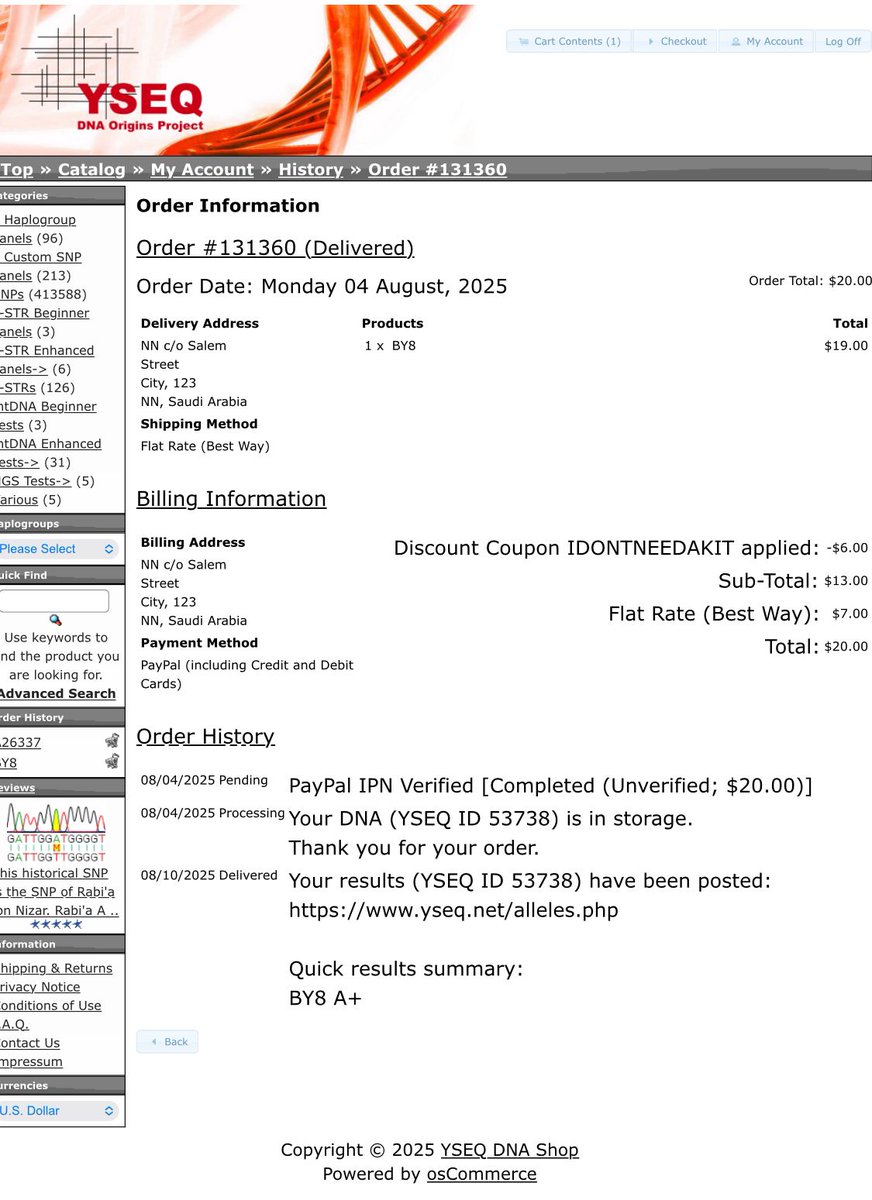Click 'Order Date: Monday 04 August, 2025'
872x1200 pixels.
click(322, 286)
